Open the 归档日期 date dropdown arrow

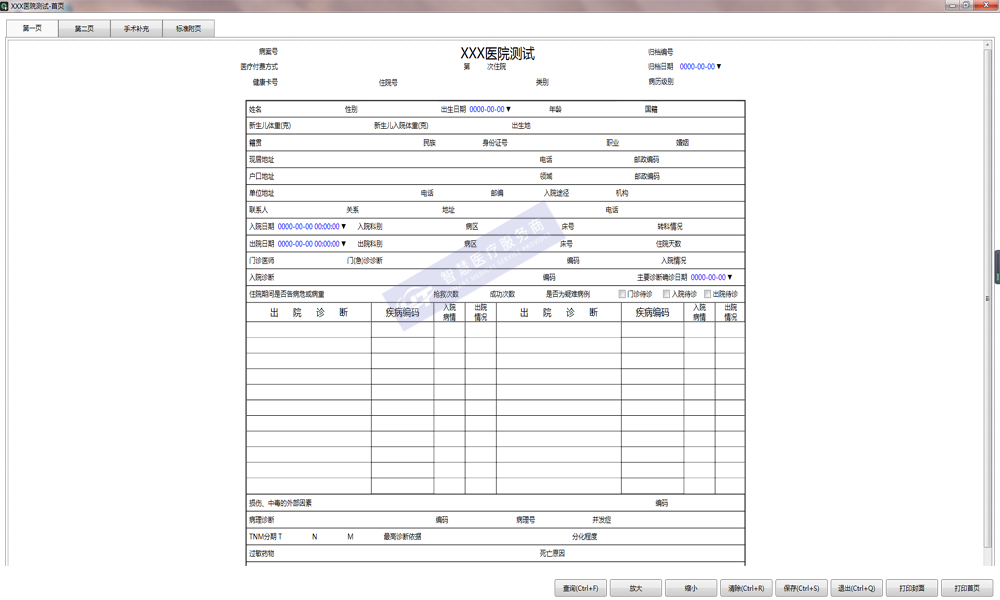pos(719,67)
